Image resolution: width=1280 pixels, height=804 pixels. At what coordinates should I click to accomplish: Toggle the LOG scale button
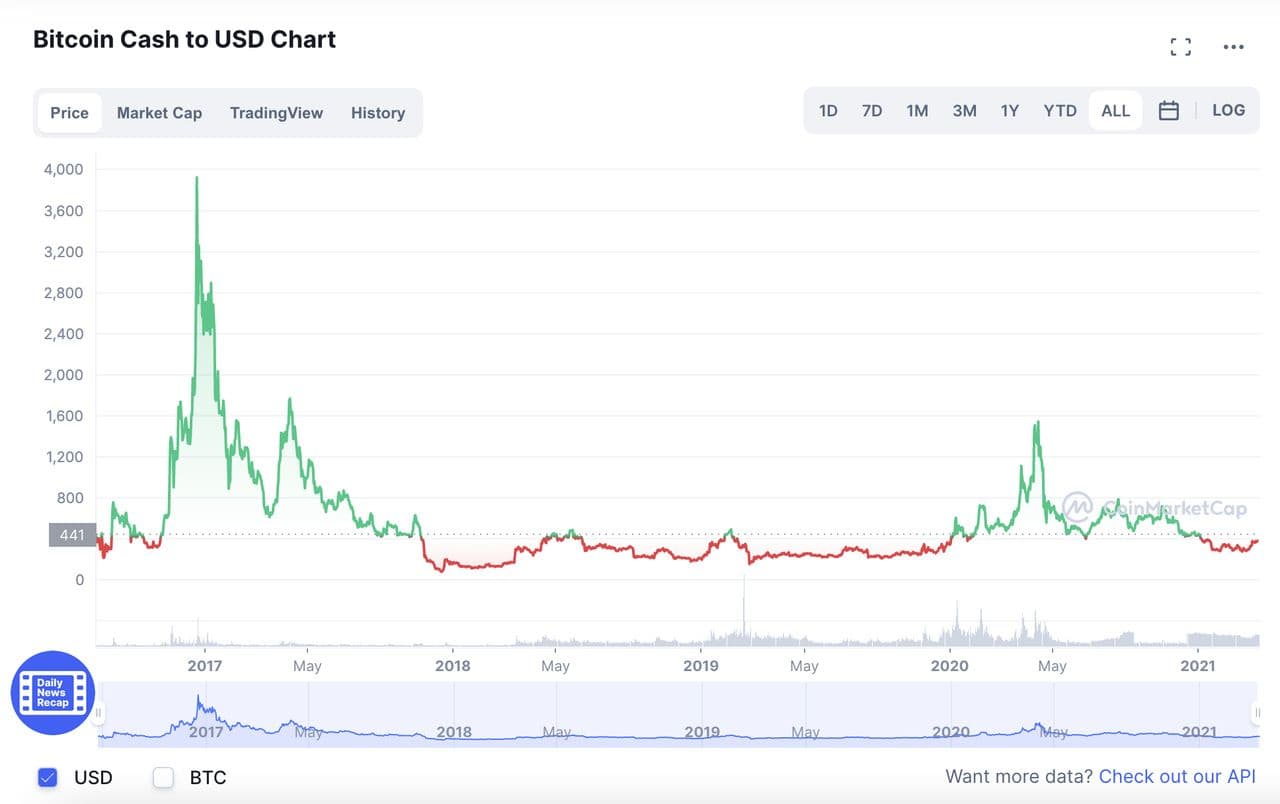click(x=1228, y=111)
